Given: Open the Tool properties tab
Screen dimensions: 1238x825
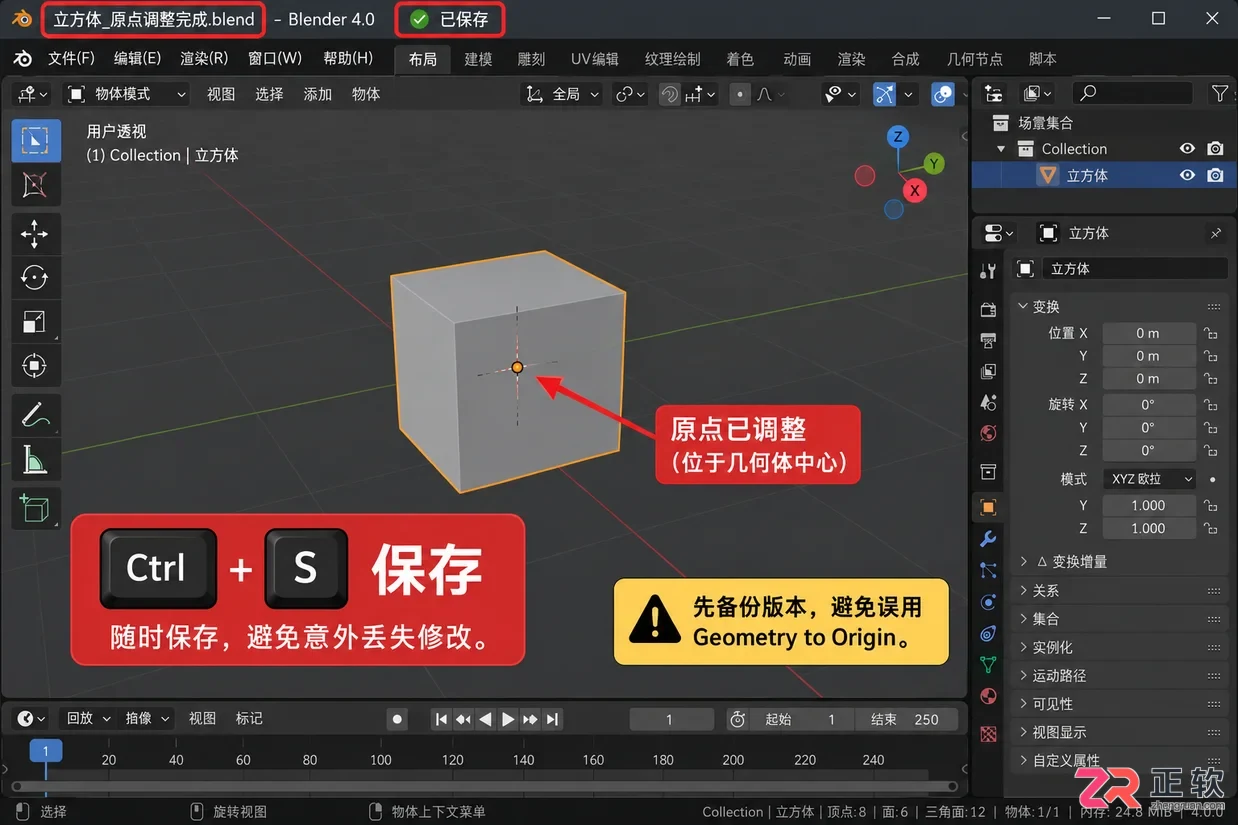Looking at the screenshot, I should click(x=988, y=270).
